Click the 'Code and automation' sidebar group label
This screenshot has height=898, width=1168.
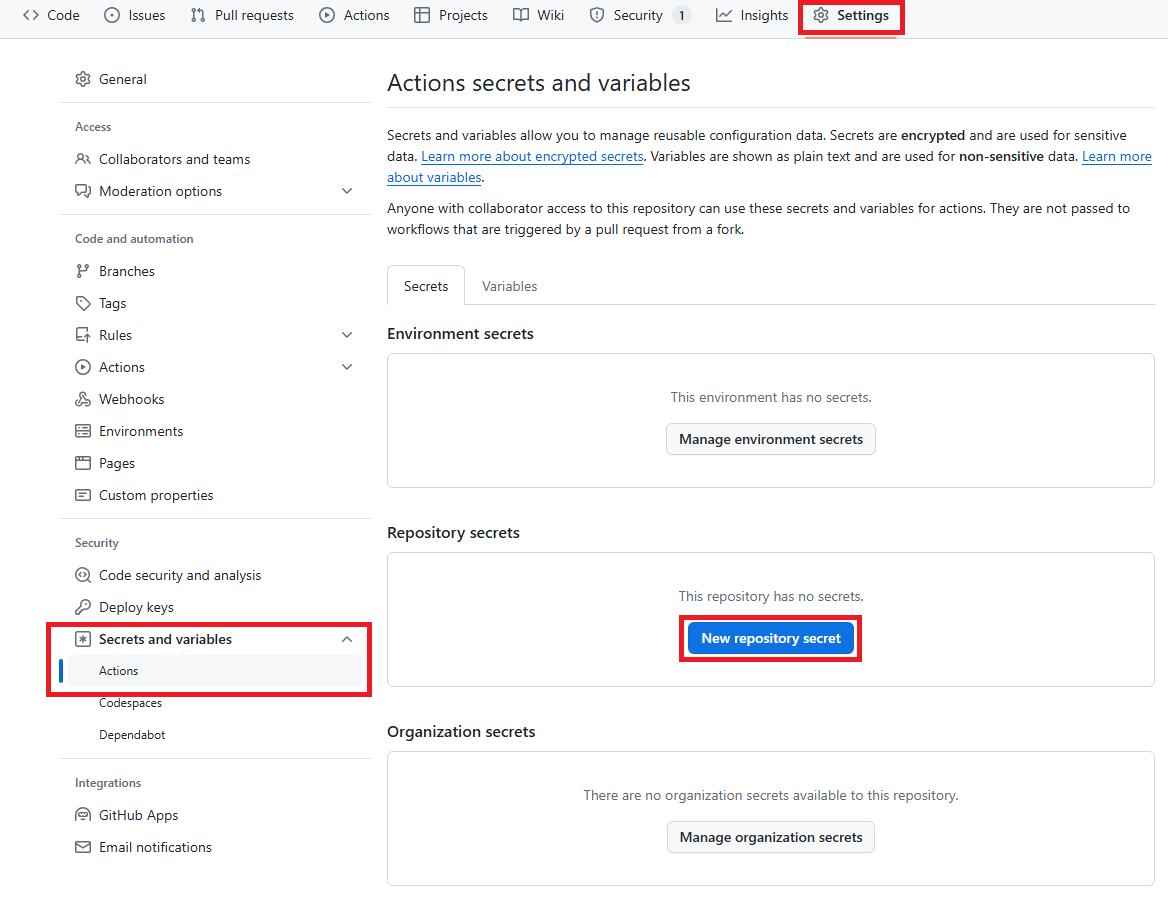(134, 239)
